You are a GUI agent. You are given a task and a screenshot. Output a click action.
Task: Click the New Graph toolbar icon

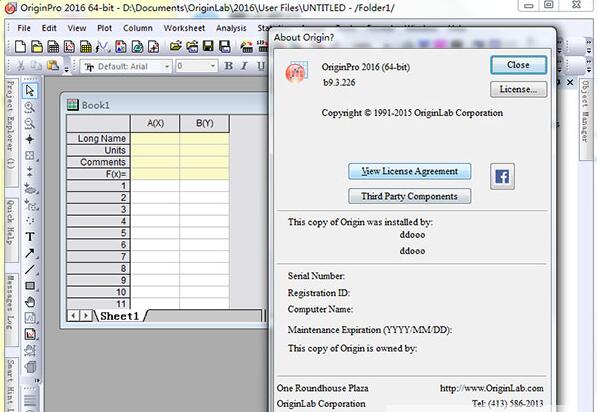(x=70, y=46)
